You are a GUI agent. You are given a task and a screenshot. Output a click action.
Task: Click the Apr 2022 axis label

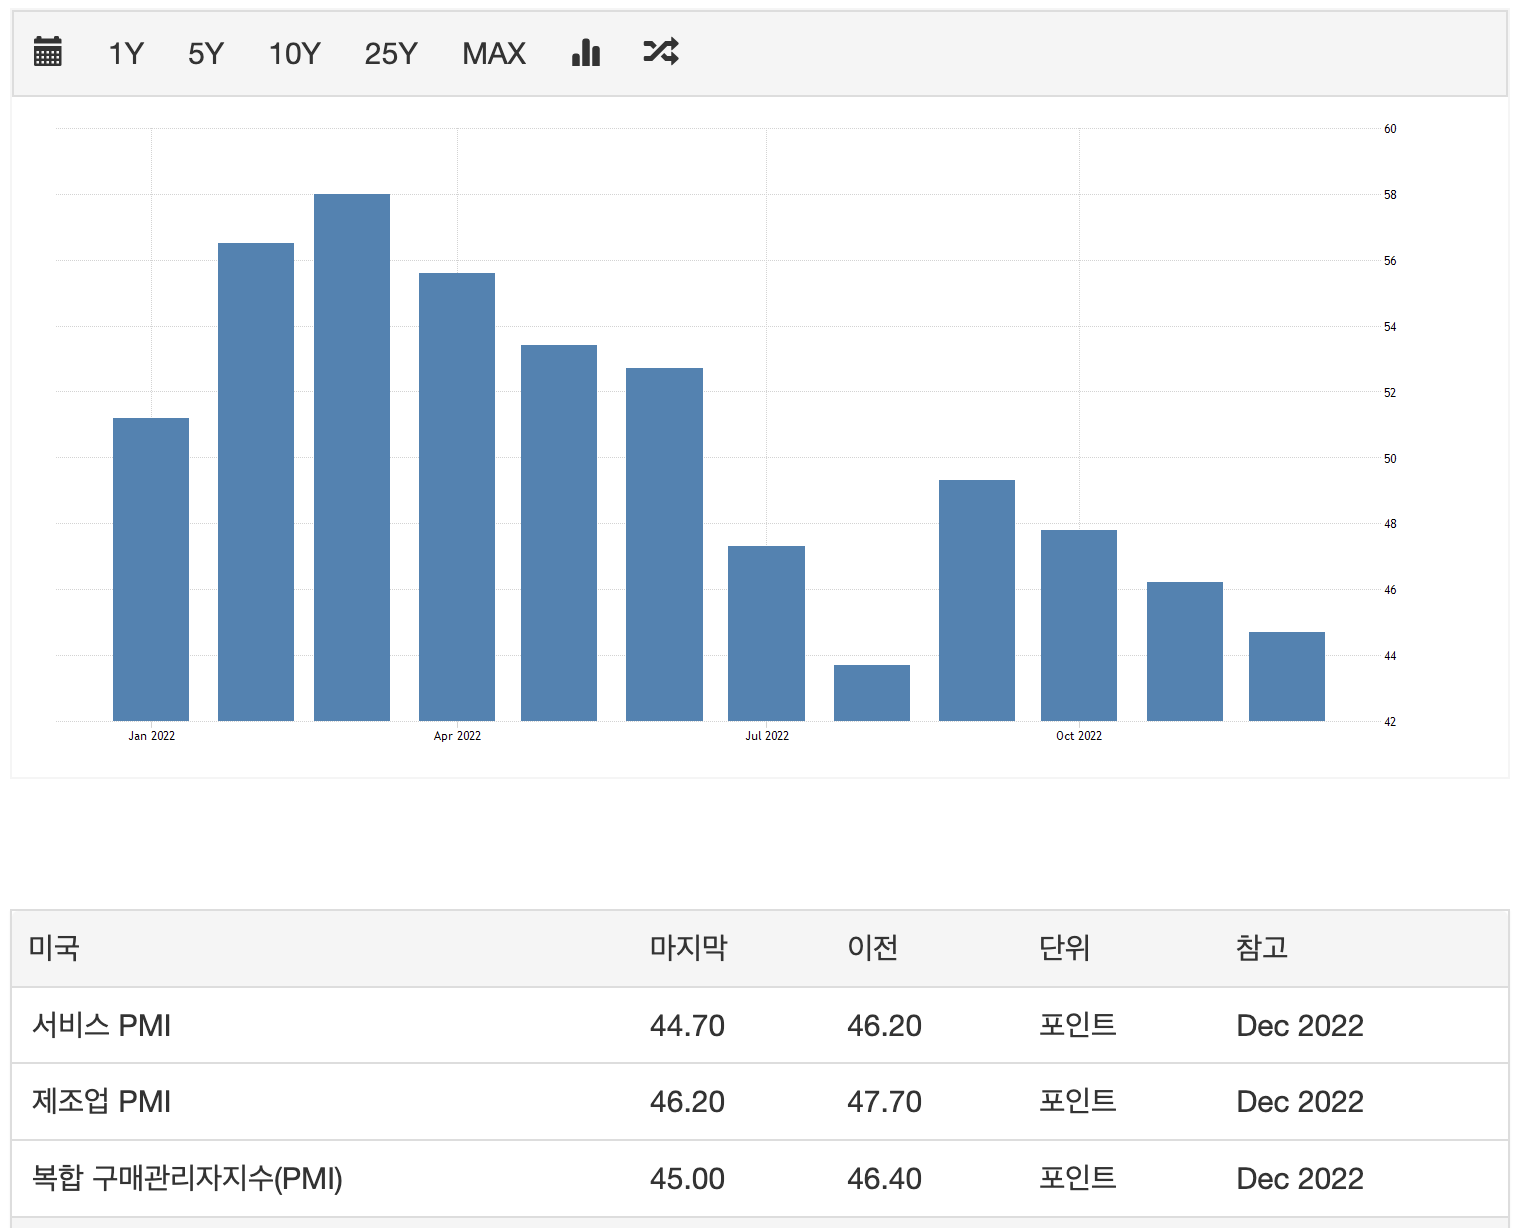coord(457,736)
